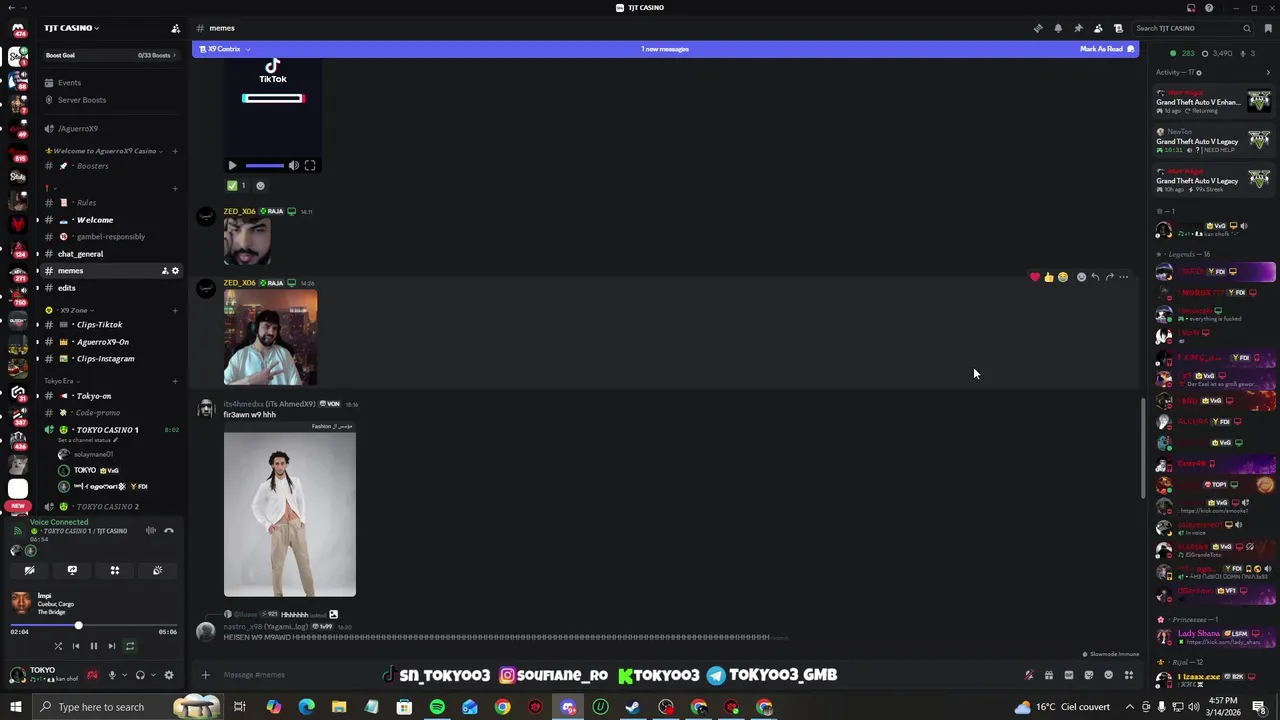Open the gambel-responsibly channel

[x=110, y=237]
